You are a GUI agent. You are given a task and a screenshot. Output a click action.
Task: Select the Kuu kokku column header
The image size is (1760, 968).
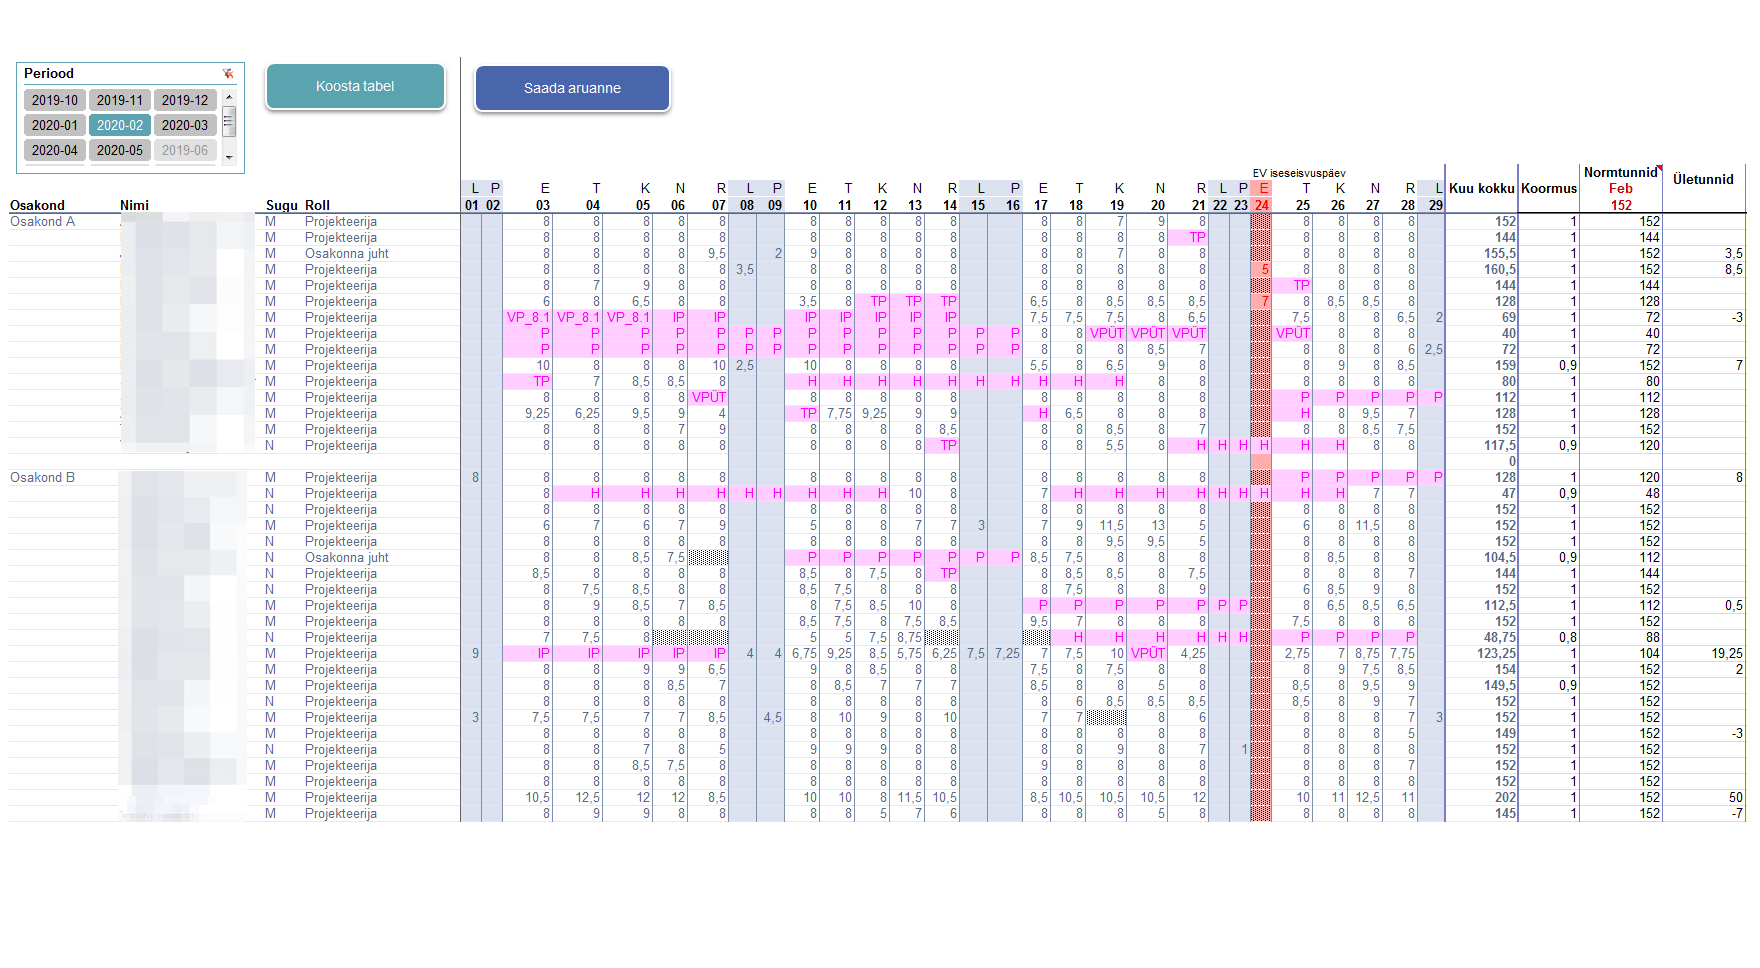click(x=1481, y=188)
